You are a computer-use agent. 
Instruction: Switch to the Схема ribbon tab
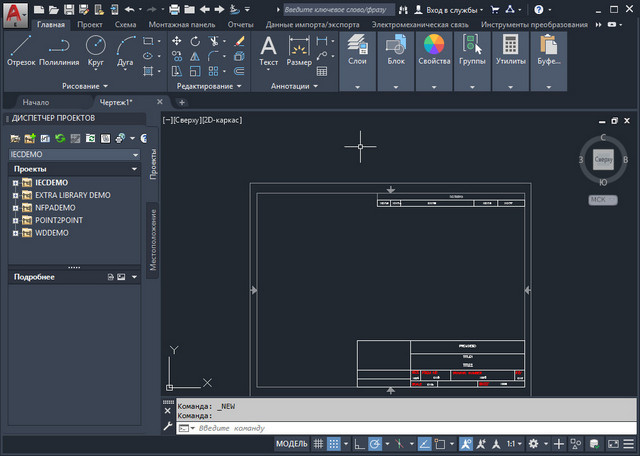coord(126,24)
